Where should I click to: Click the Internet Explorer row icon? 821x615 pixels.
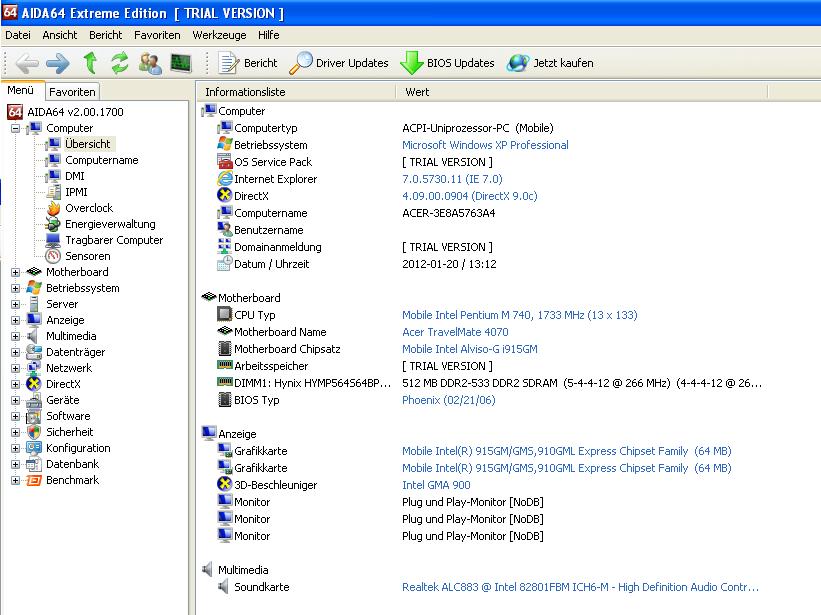tap(225, 178)
